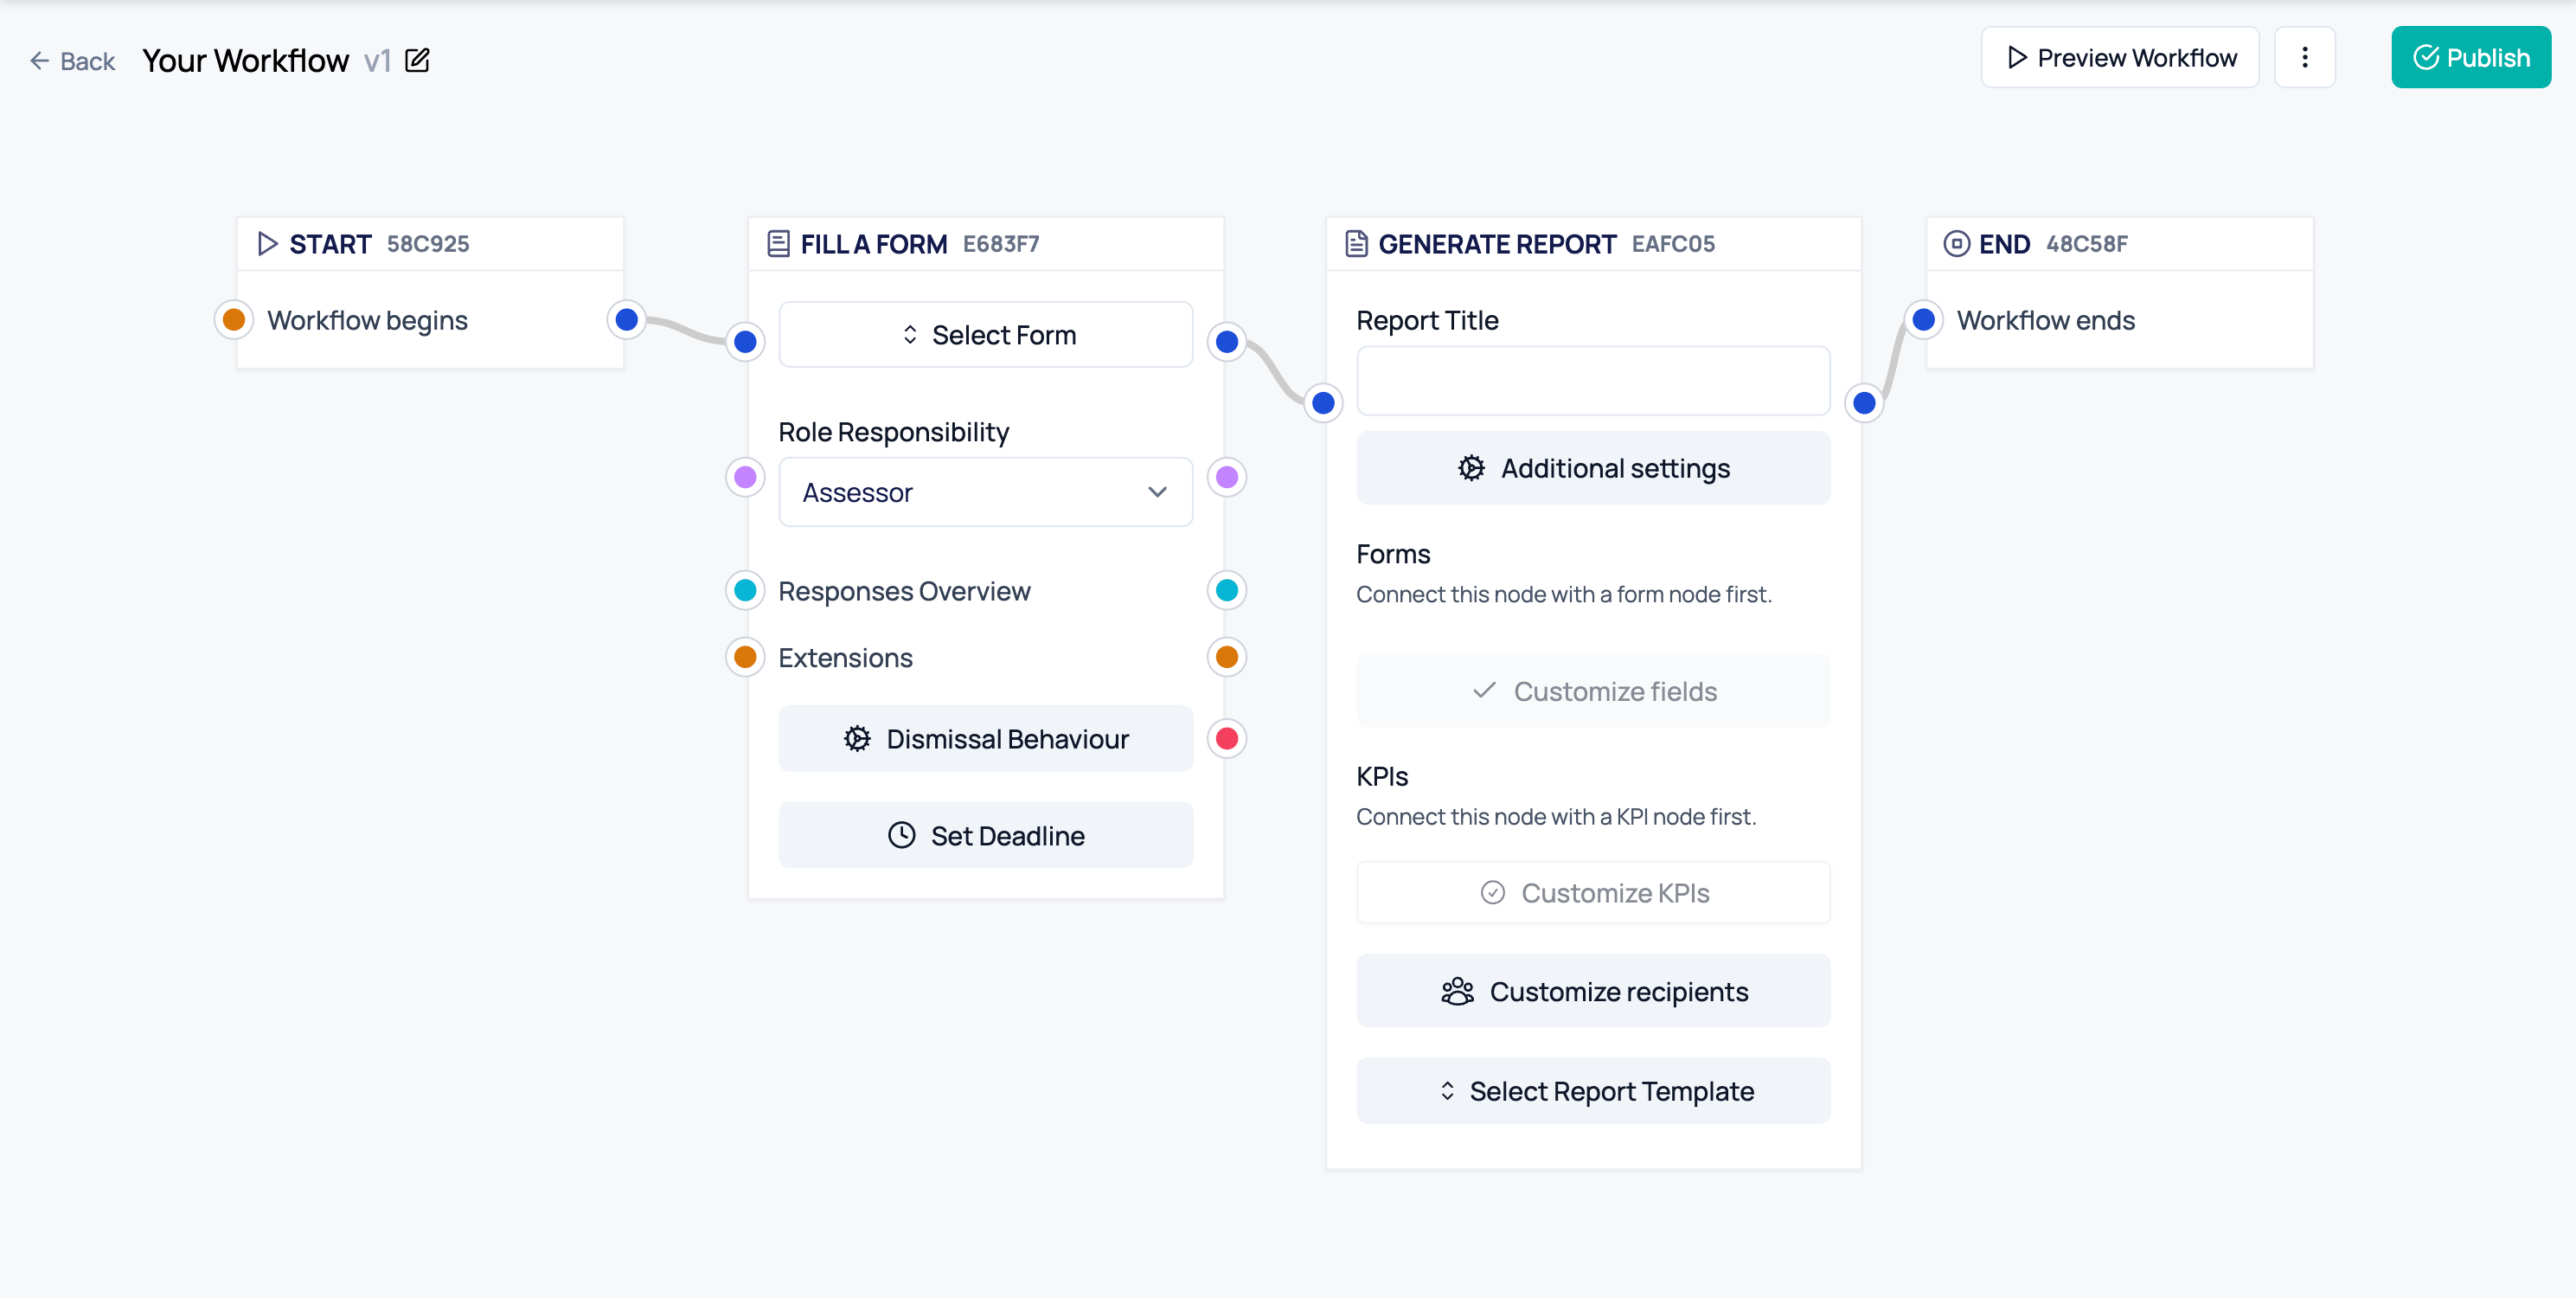Viewport: 2576px width, 1298px height.
Task: Click the Publish button
Action: [2470, 58]
